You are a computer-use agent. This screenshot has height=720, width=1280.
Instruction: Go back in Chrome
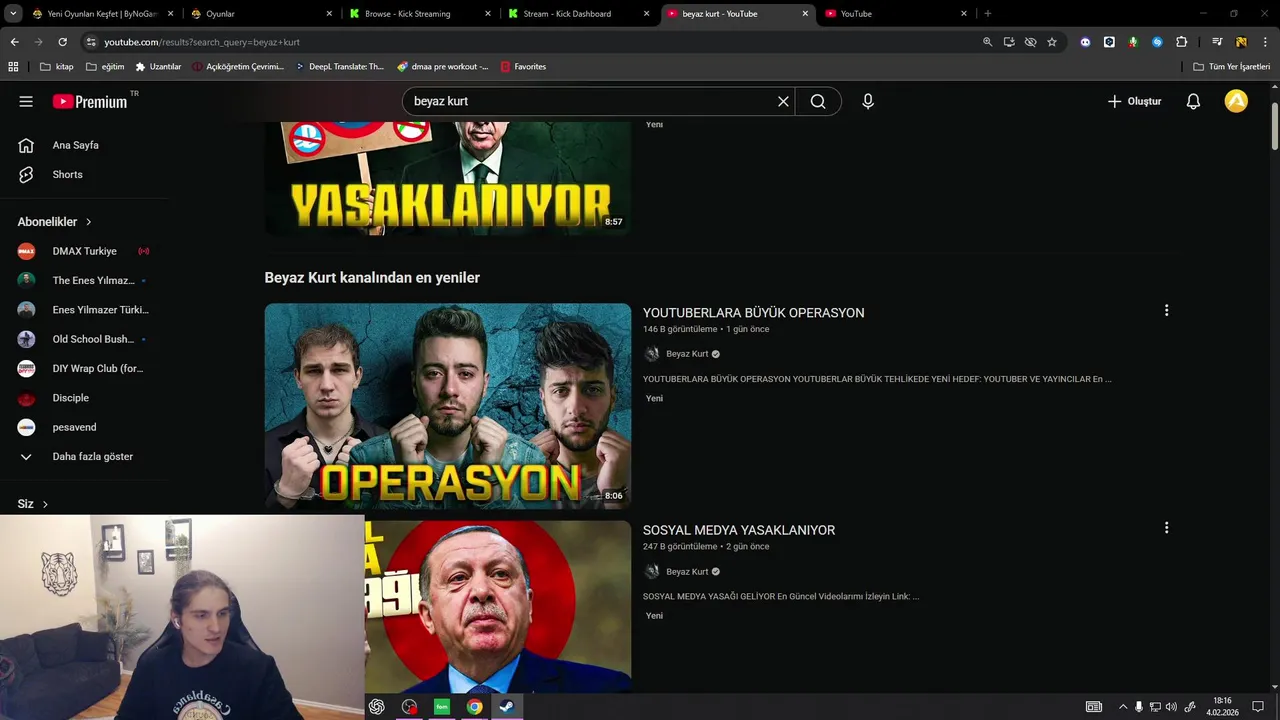coord(14,42)
